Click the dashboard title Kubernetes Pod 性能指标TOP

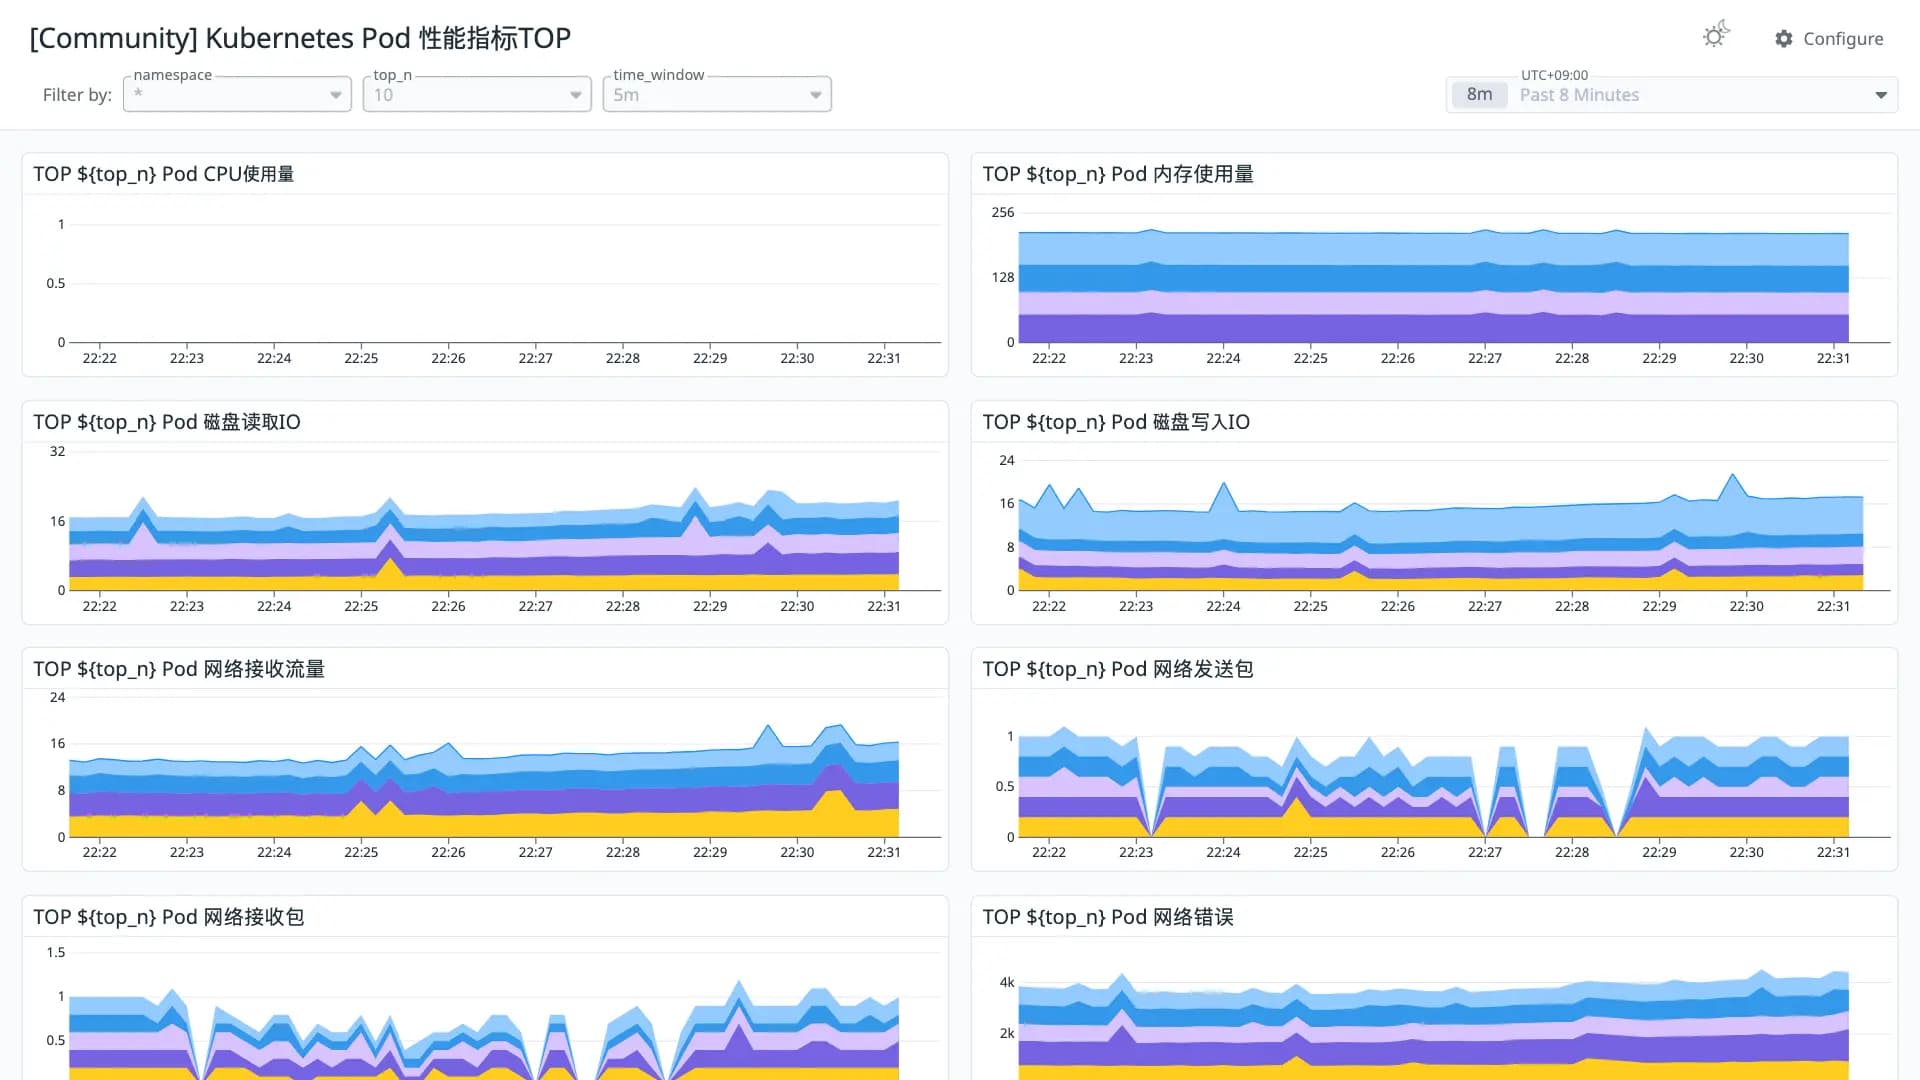coord(300,38)
